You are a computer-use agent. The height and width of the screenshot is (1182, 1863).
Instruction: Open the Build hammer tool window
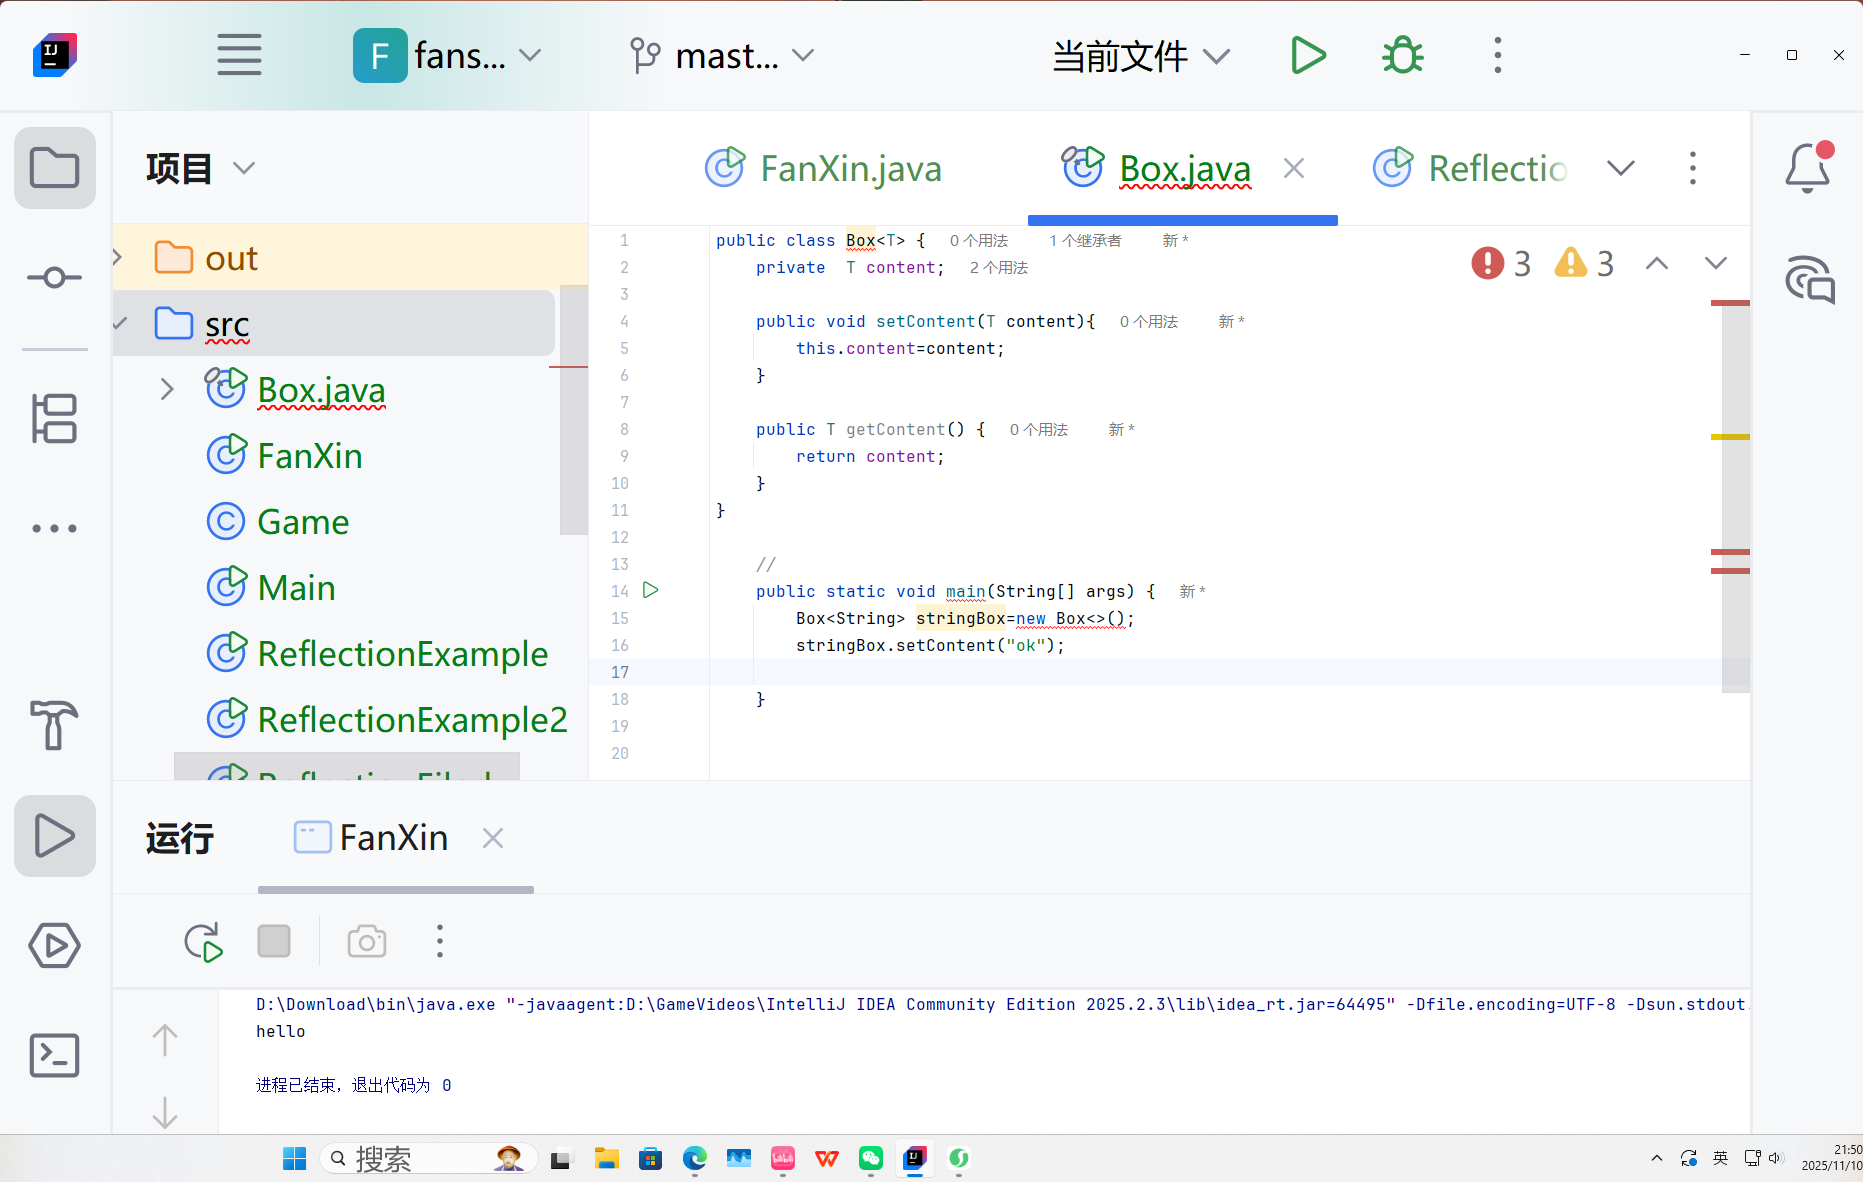[x=55, y=724]
